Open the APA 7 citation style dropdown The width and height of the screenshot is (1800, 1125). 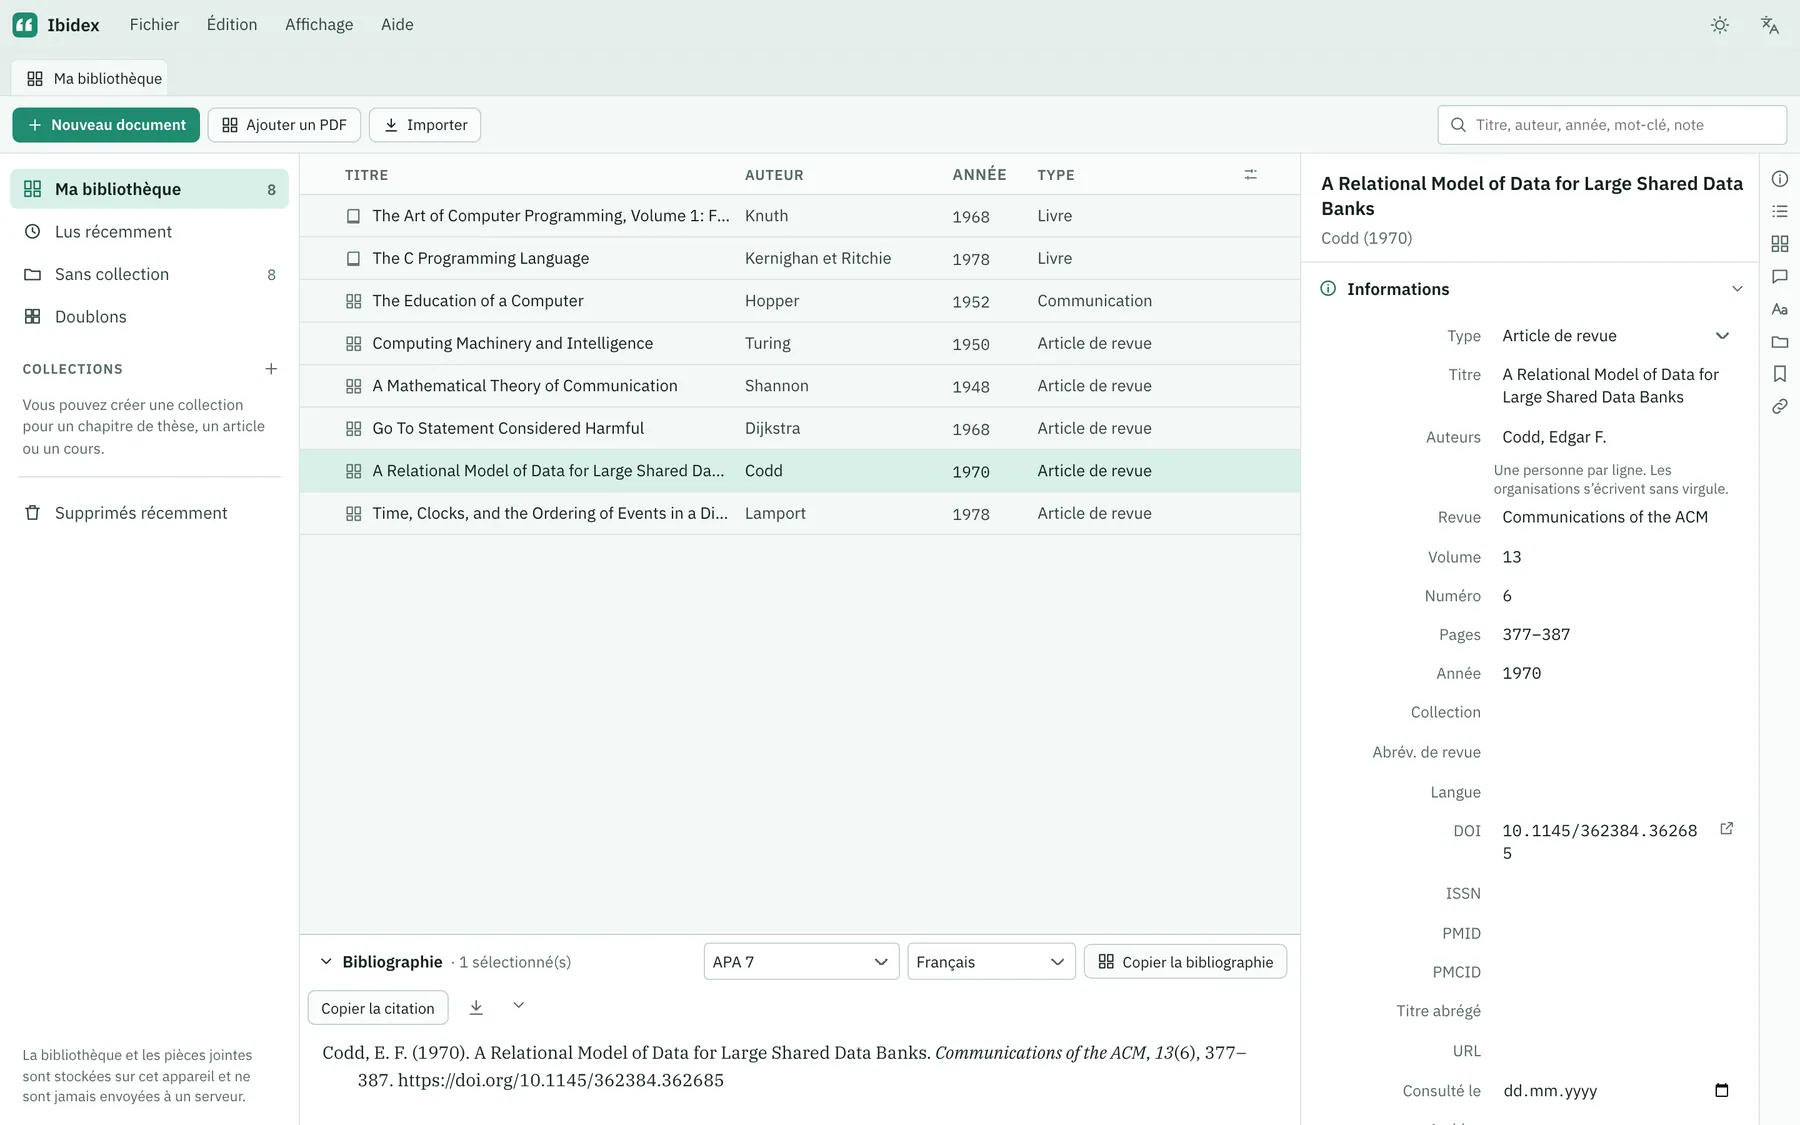tap(801, 962)
